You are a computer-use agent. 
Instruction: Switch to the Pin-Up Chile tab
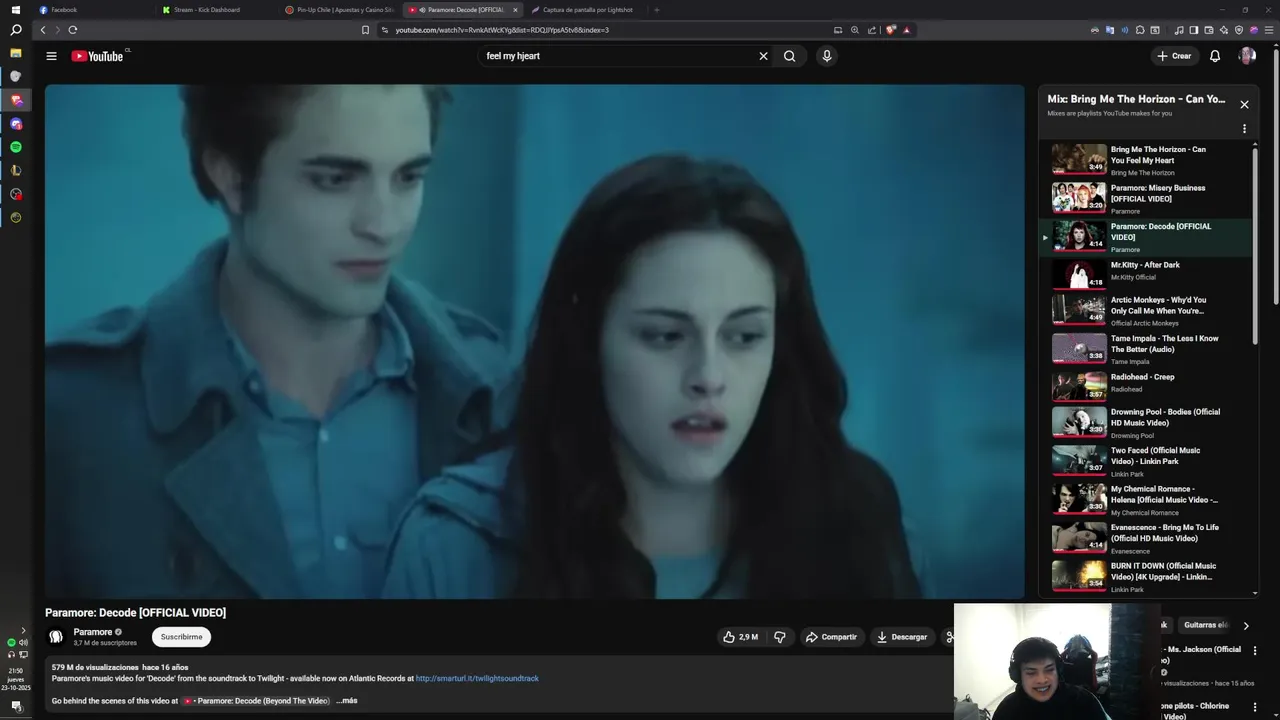340,10
